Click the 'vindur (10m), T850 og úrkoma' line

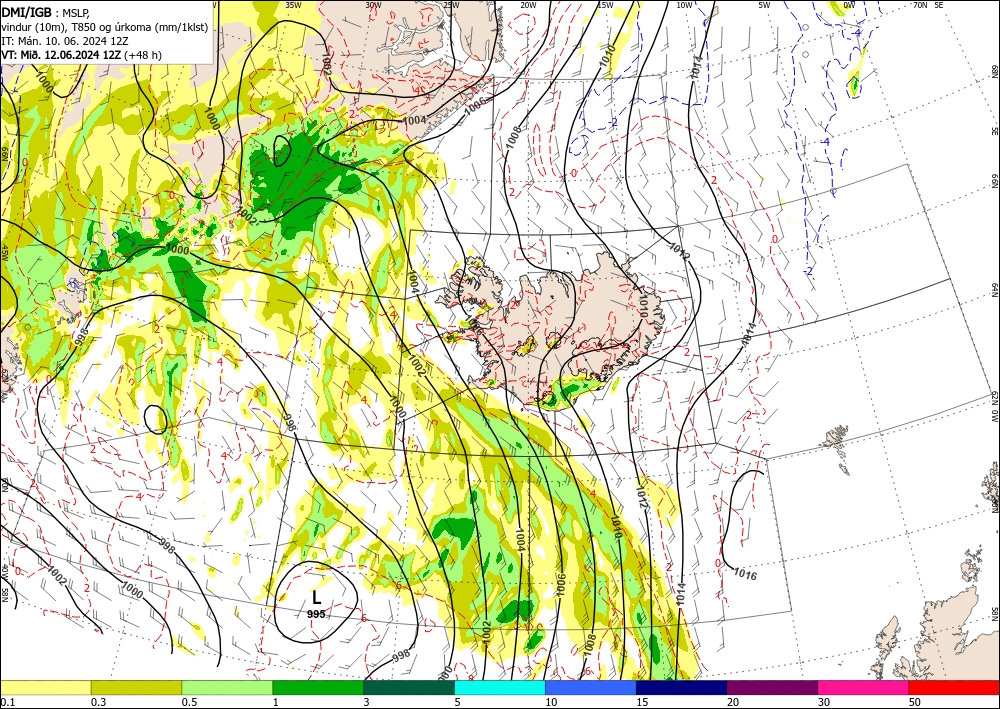tap(104, 26)
